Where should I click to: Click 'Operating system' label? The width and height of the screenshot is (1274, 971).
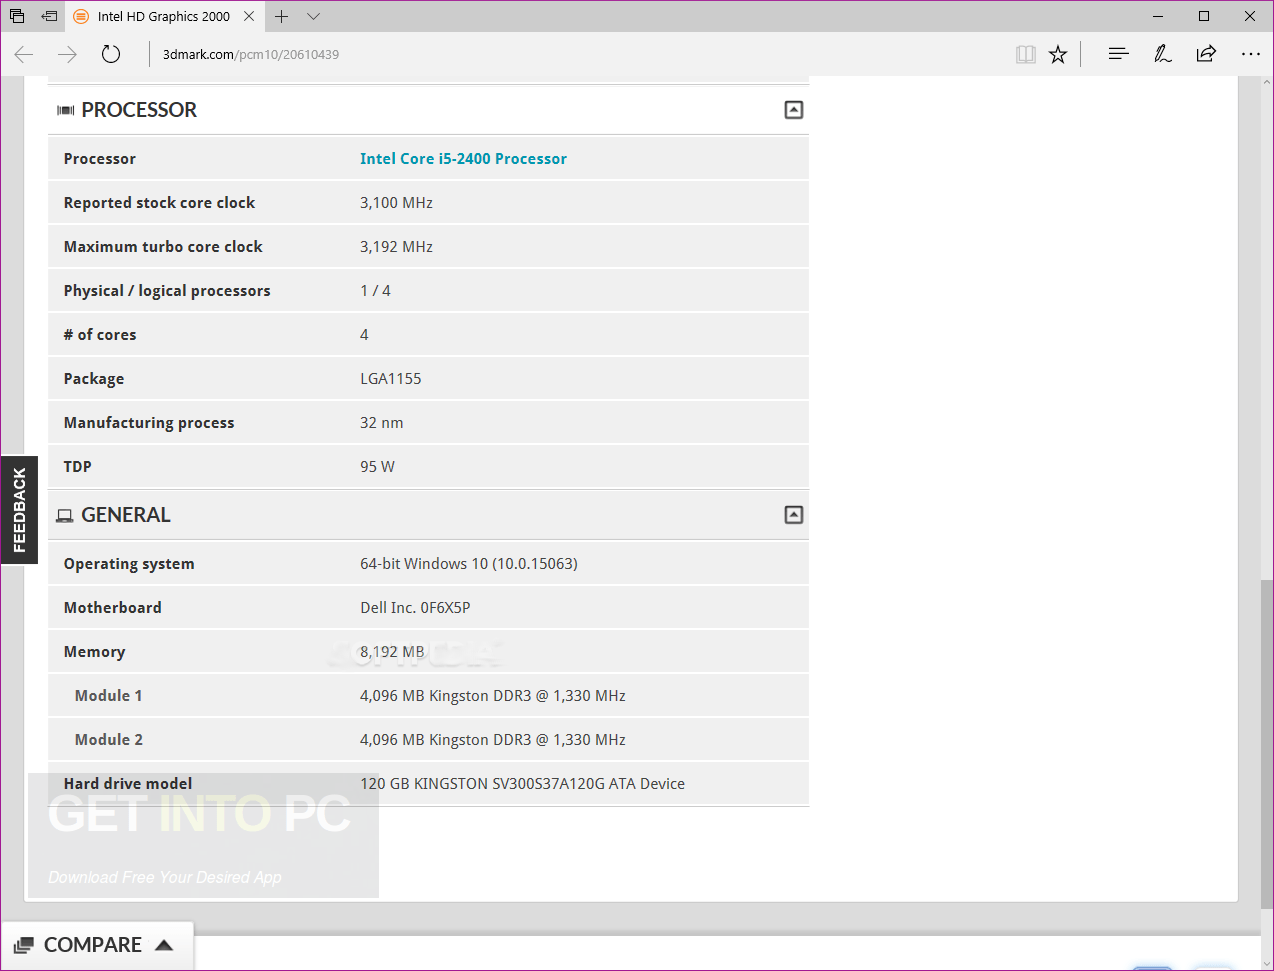point(129,563)
